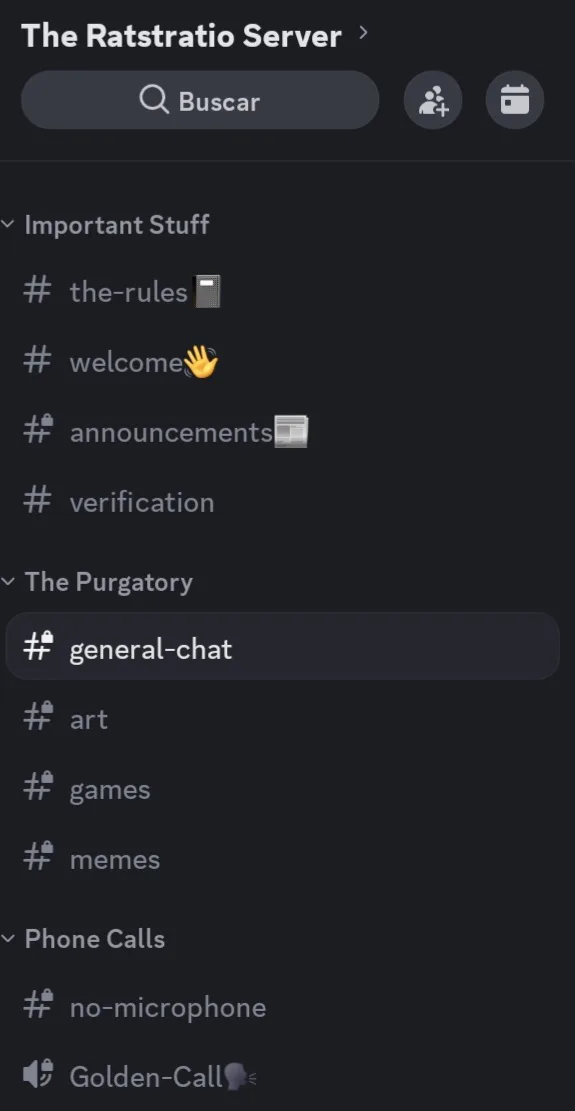
Task: Click the speaker icon beside Golden-Call
Action: [38, 1075]
